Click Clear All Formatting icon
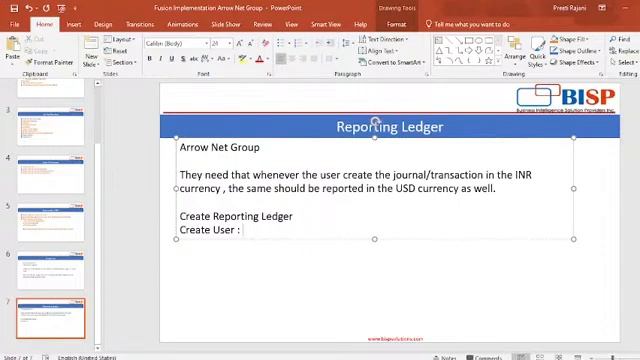Viewport: 640px width, 360px height. pos(265,43)
